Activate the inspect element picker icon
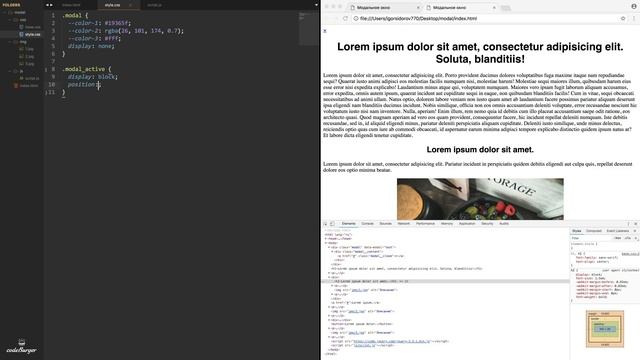This screenshot has width=640, height=360. coord(325,224)
